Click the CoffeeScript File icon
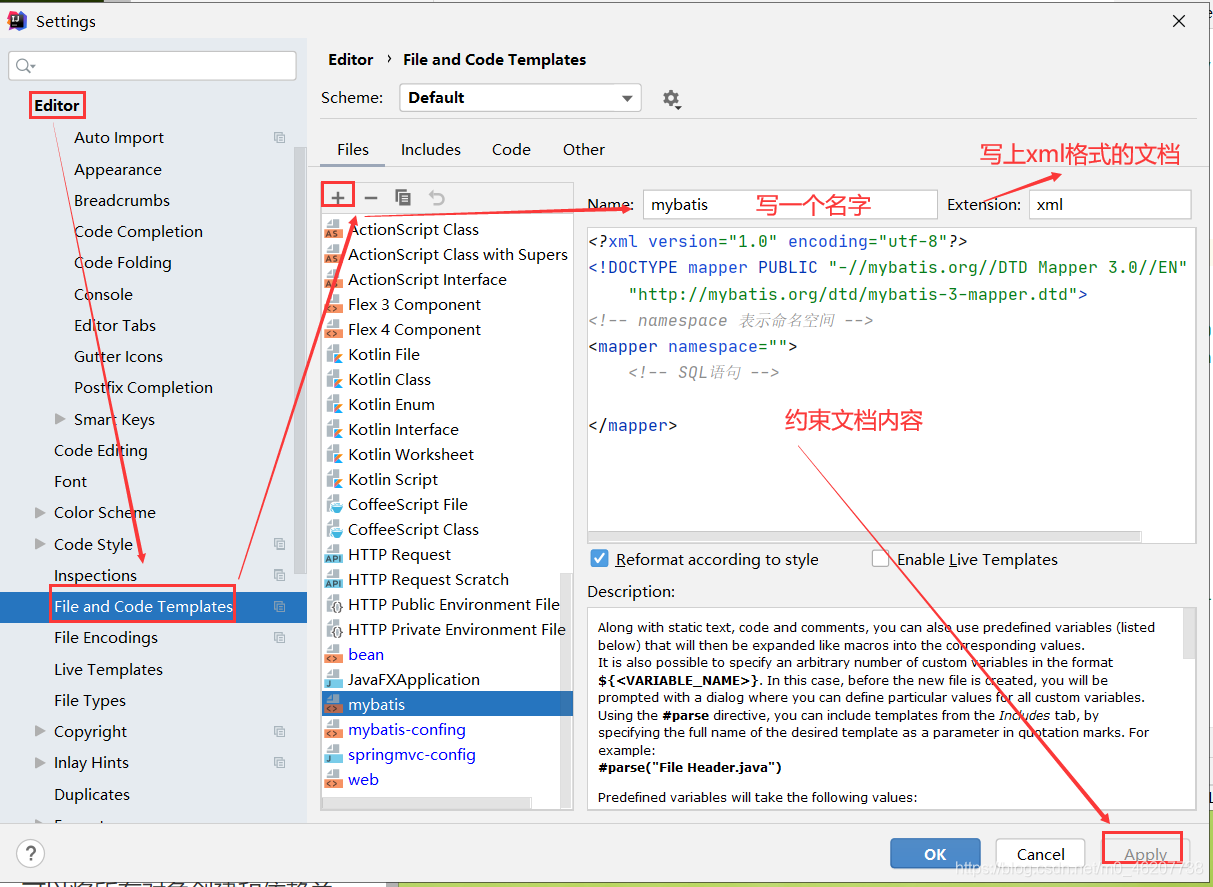1213x887 pixels. [333, 505]
